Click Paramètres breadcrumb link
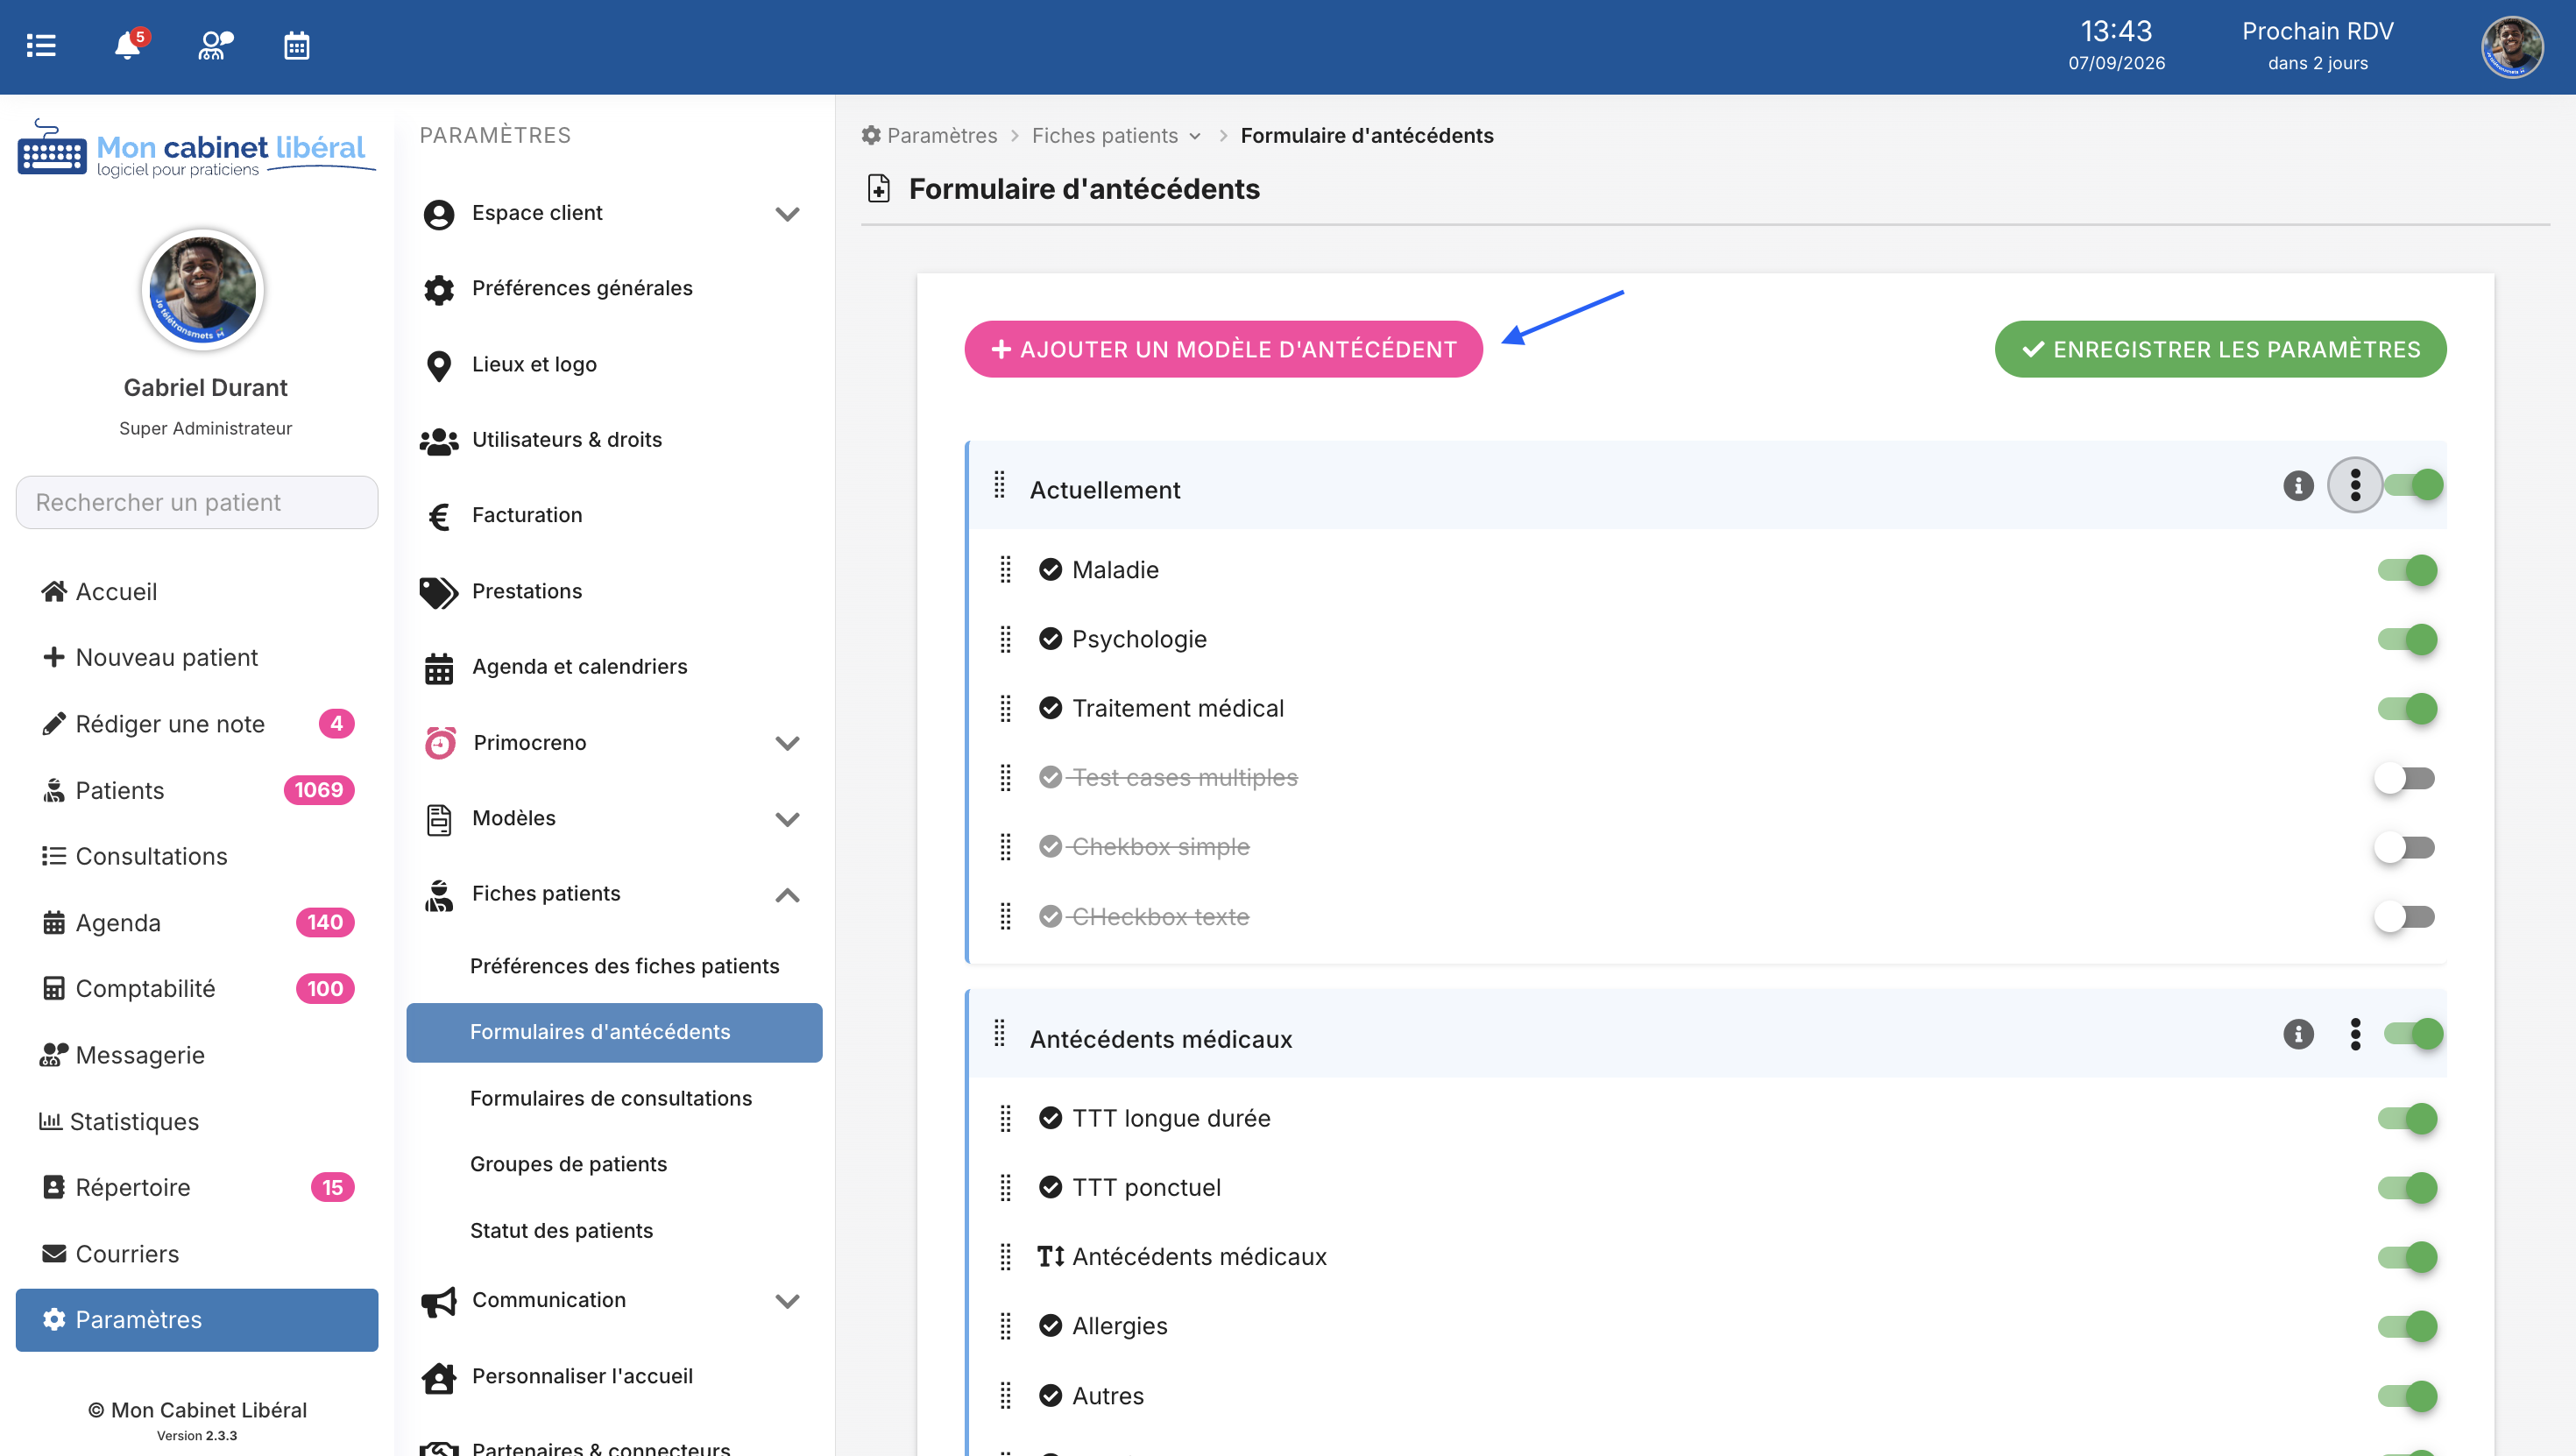This screenshot has width=2576, height=1456. (929, 136)
